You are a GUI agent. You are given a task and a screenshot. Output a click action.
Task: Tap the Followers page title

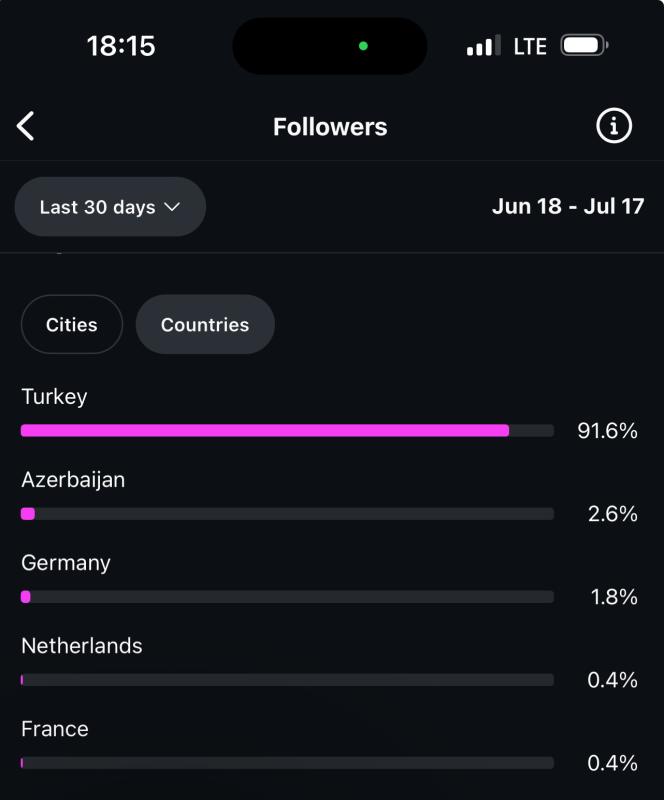tap(330, 127)
